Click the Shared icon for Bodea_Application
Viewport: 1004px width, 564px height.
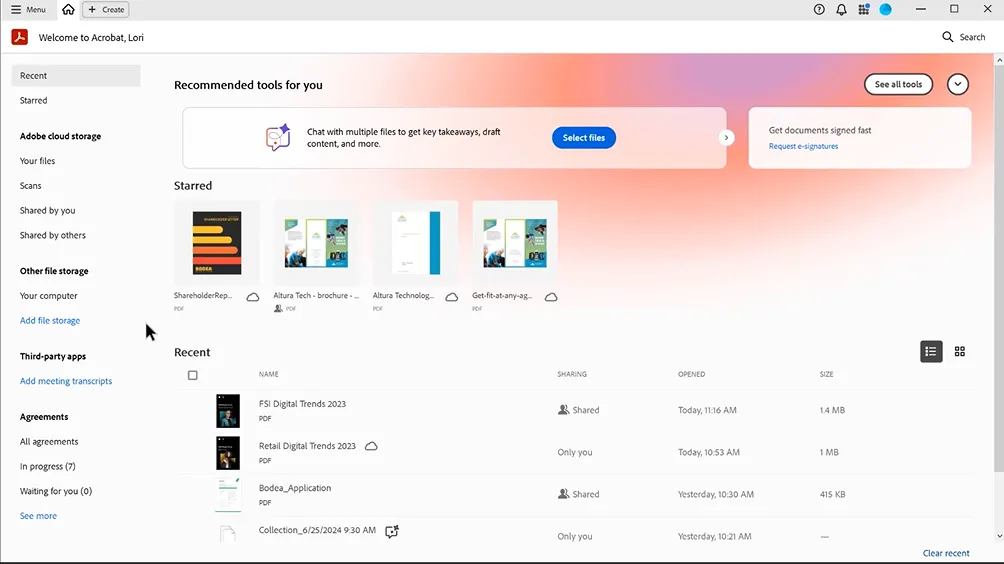(x=563, y=494)
